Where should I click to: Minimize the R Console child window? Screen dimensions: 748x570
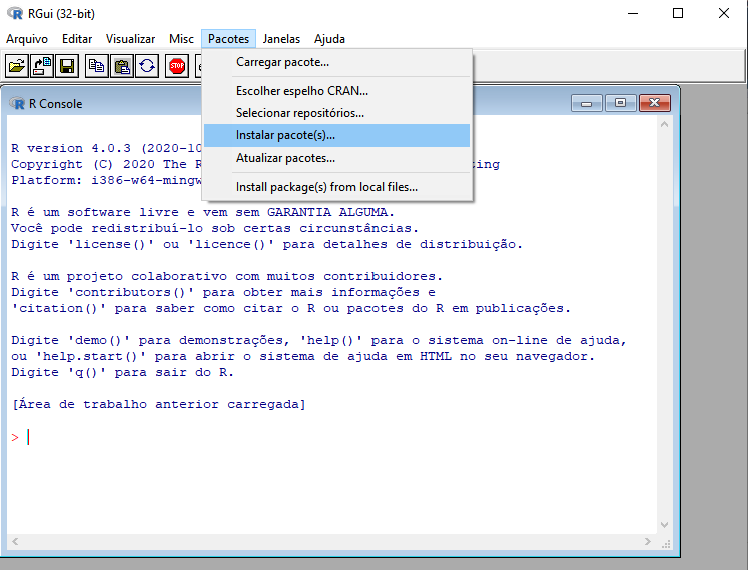587,103
